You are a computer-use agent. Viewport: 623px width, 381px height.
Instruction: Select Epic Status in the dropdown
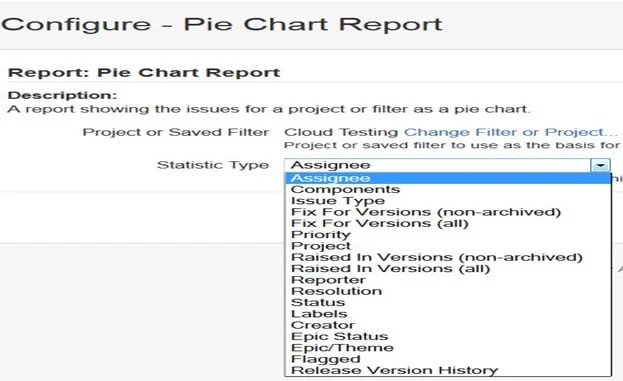[448, 337]
